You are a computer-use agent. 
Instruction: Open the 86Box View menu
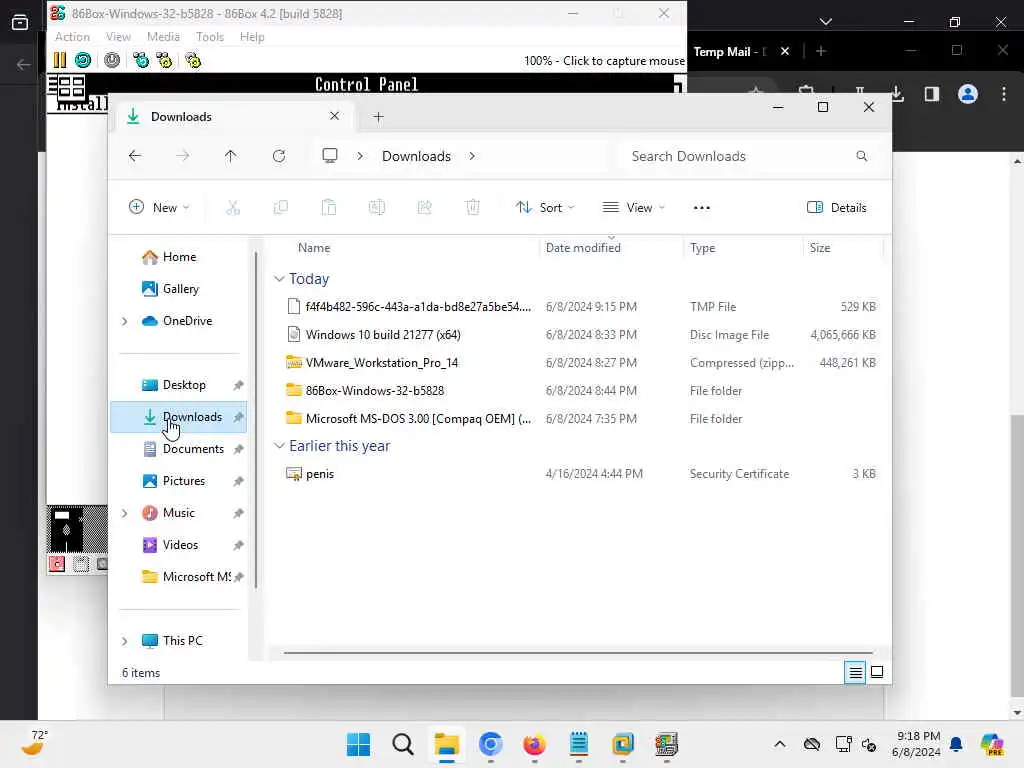click(x=118, y=37)
